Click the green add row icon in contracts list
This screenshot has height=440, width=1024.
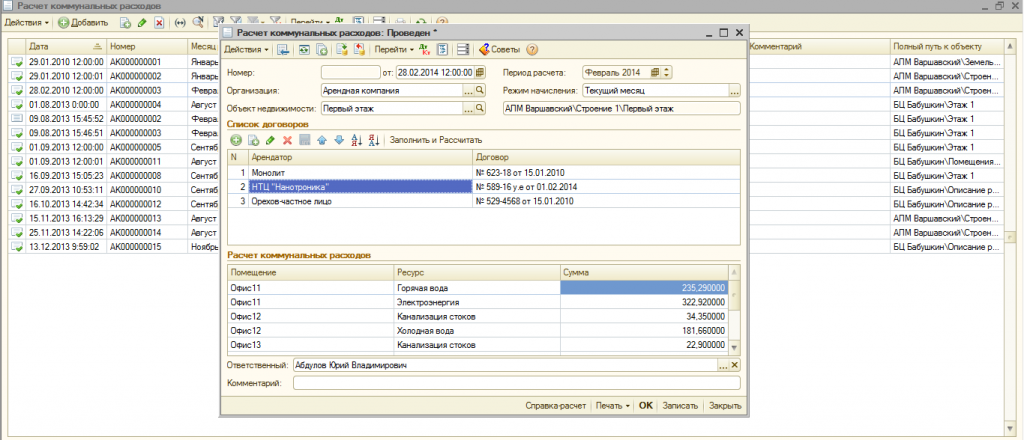pyautogui.click(x=236, y=140)
